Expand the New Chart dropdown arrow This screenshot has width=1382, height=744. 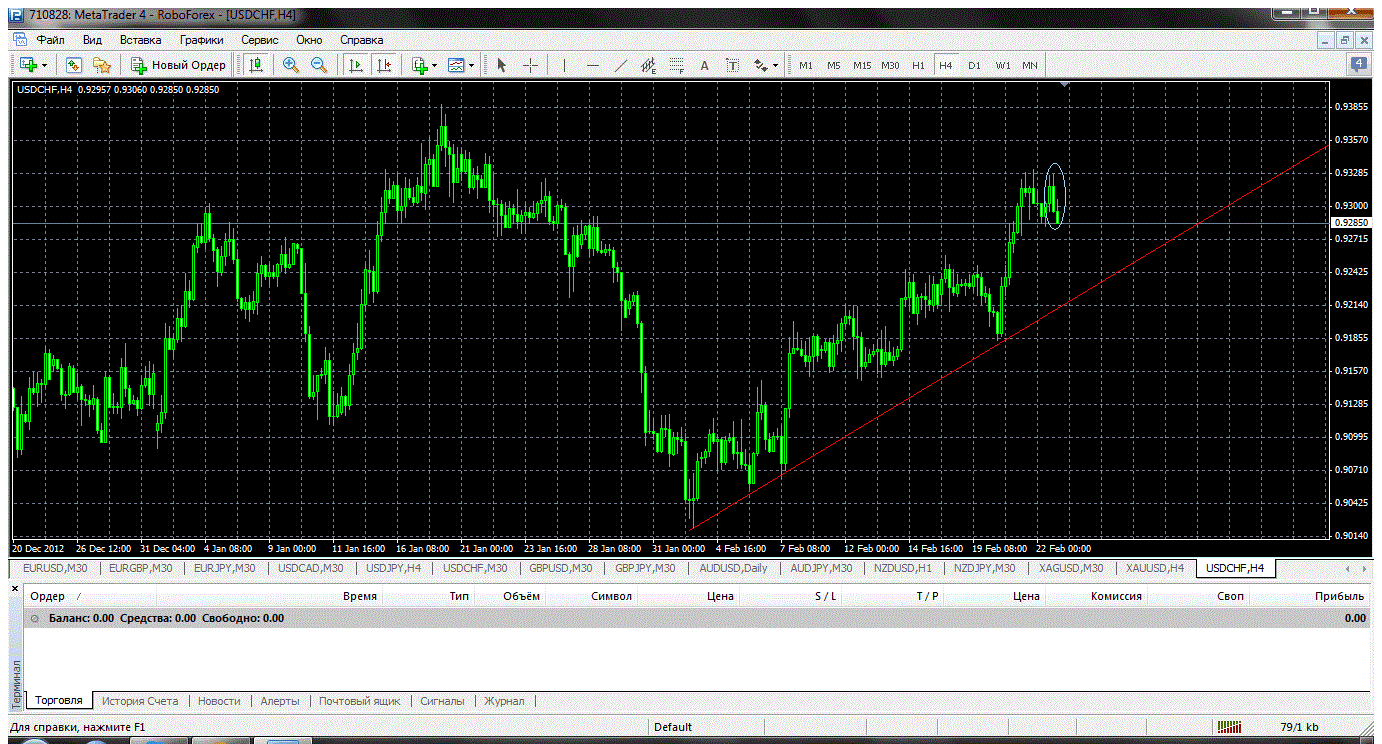click(x=44, y=66)
